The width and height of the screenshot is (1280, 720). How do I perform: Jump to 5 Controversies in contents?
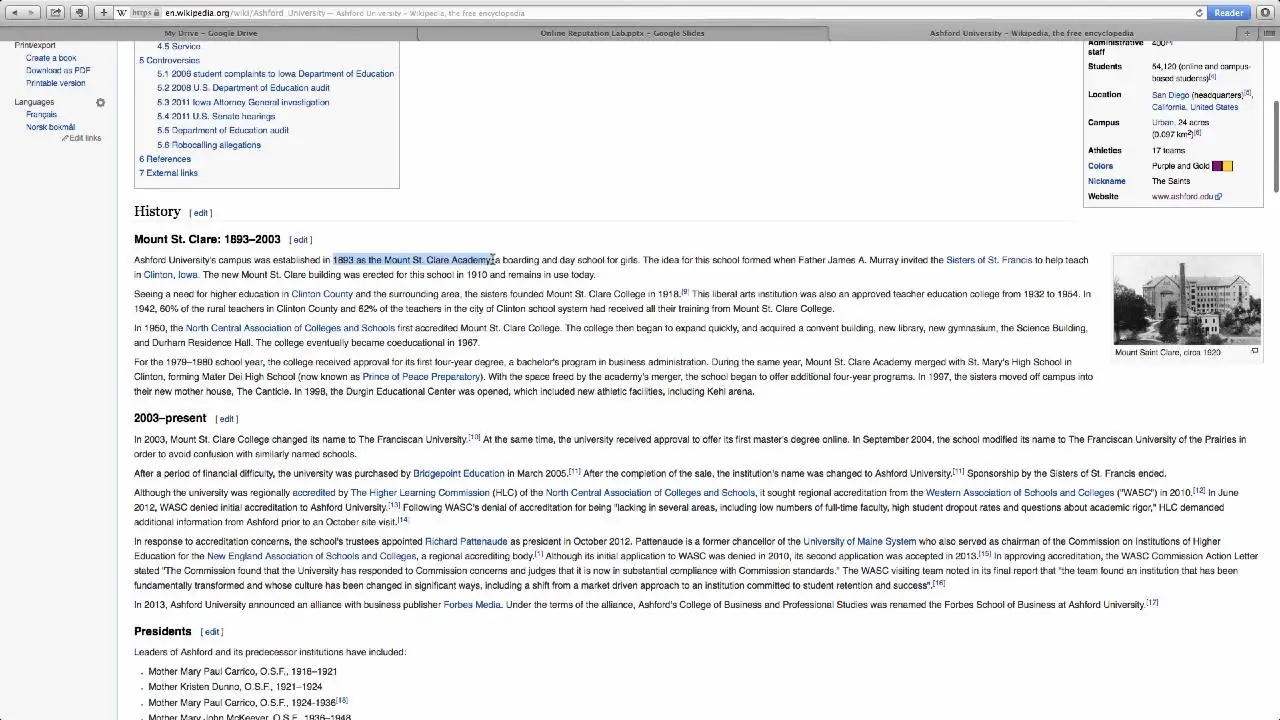(x=169, y=60)
